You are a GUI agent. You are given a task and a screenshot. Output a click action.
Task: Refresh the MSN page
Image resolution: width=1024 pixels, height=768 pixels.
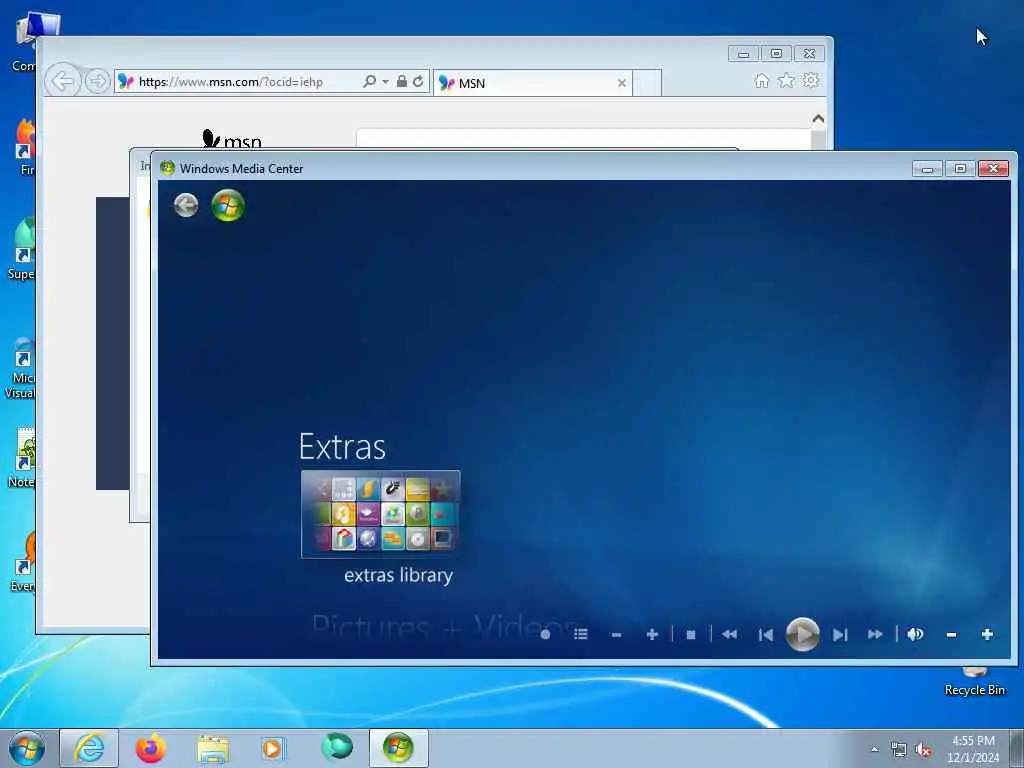click(418, 81)
